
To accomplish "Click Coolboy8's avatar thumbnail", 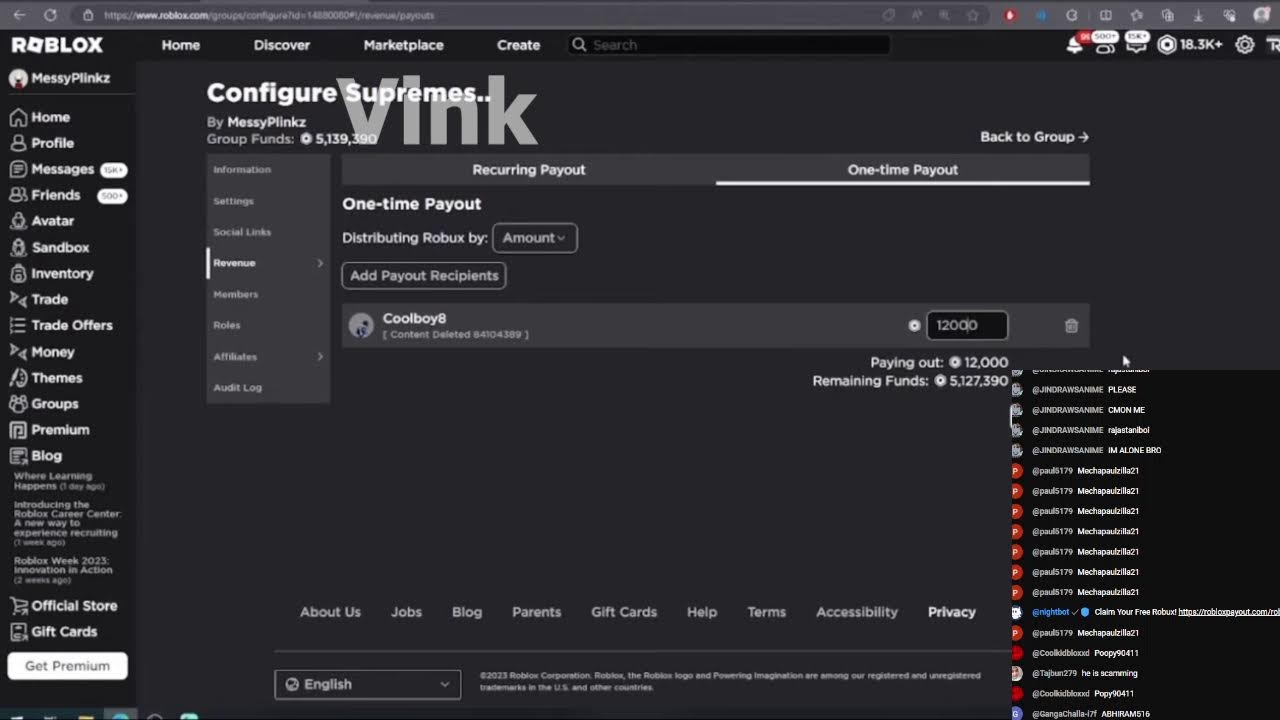I will (361, 325).
